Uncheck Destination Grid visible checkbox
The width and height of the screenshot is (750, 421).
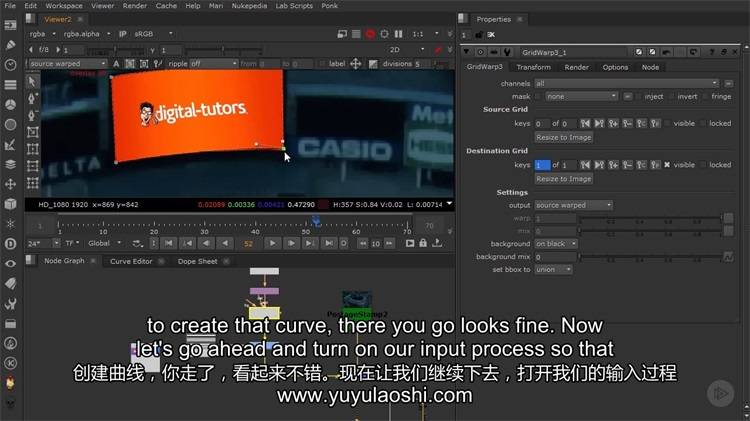(667, 165)
